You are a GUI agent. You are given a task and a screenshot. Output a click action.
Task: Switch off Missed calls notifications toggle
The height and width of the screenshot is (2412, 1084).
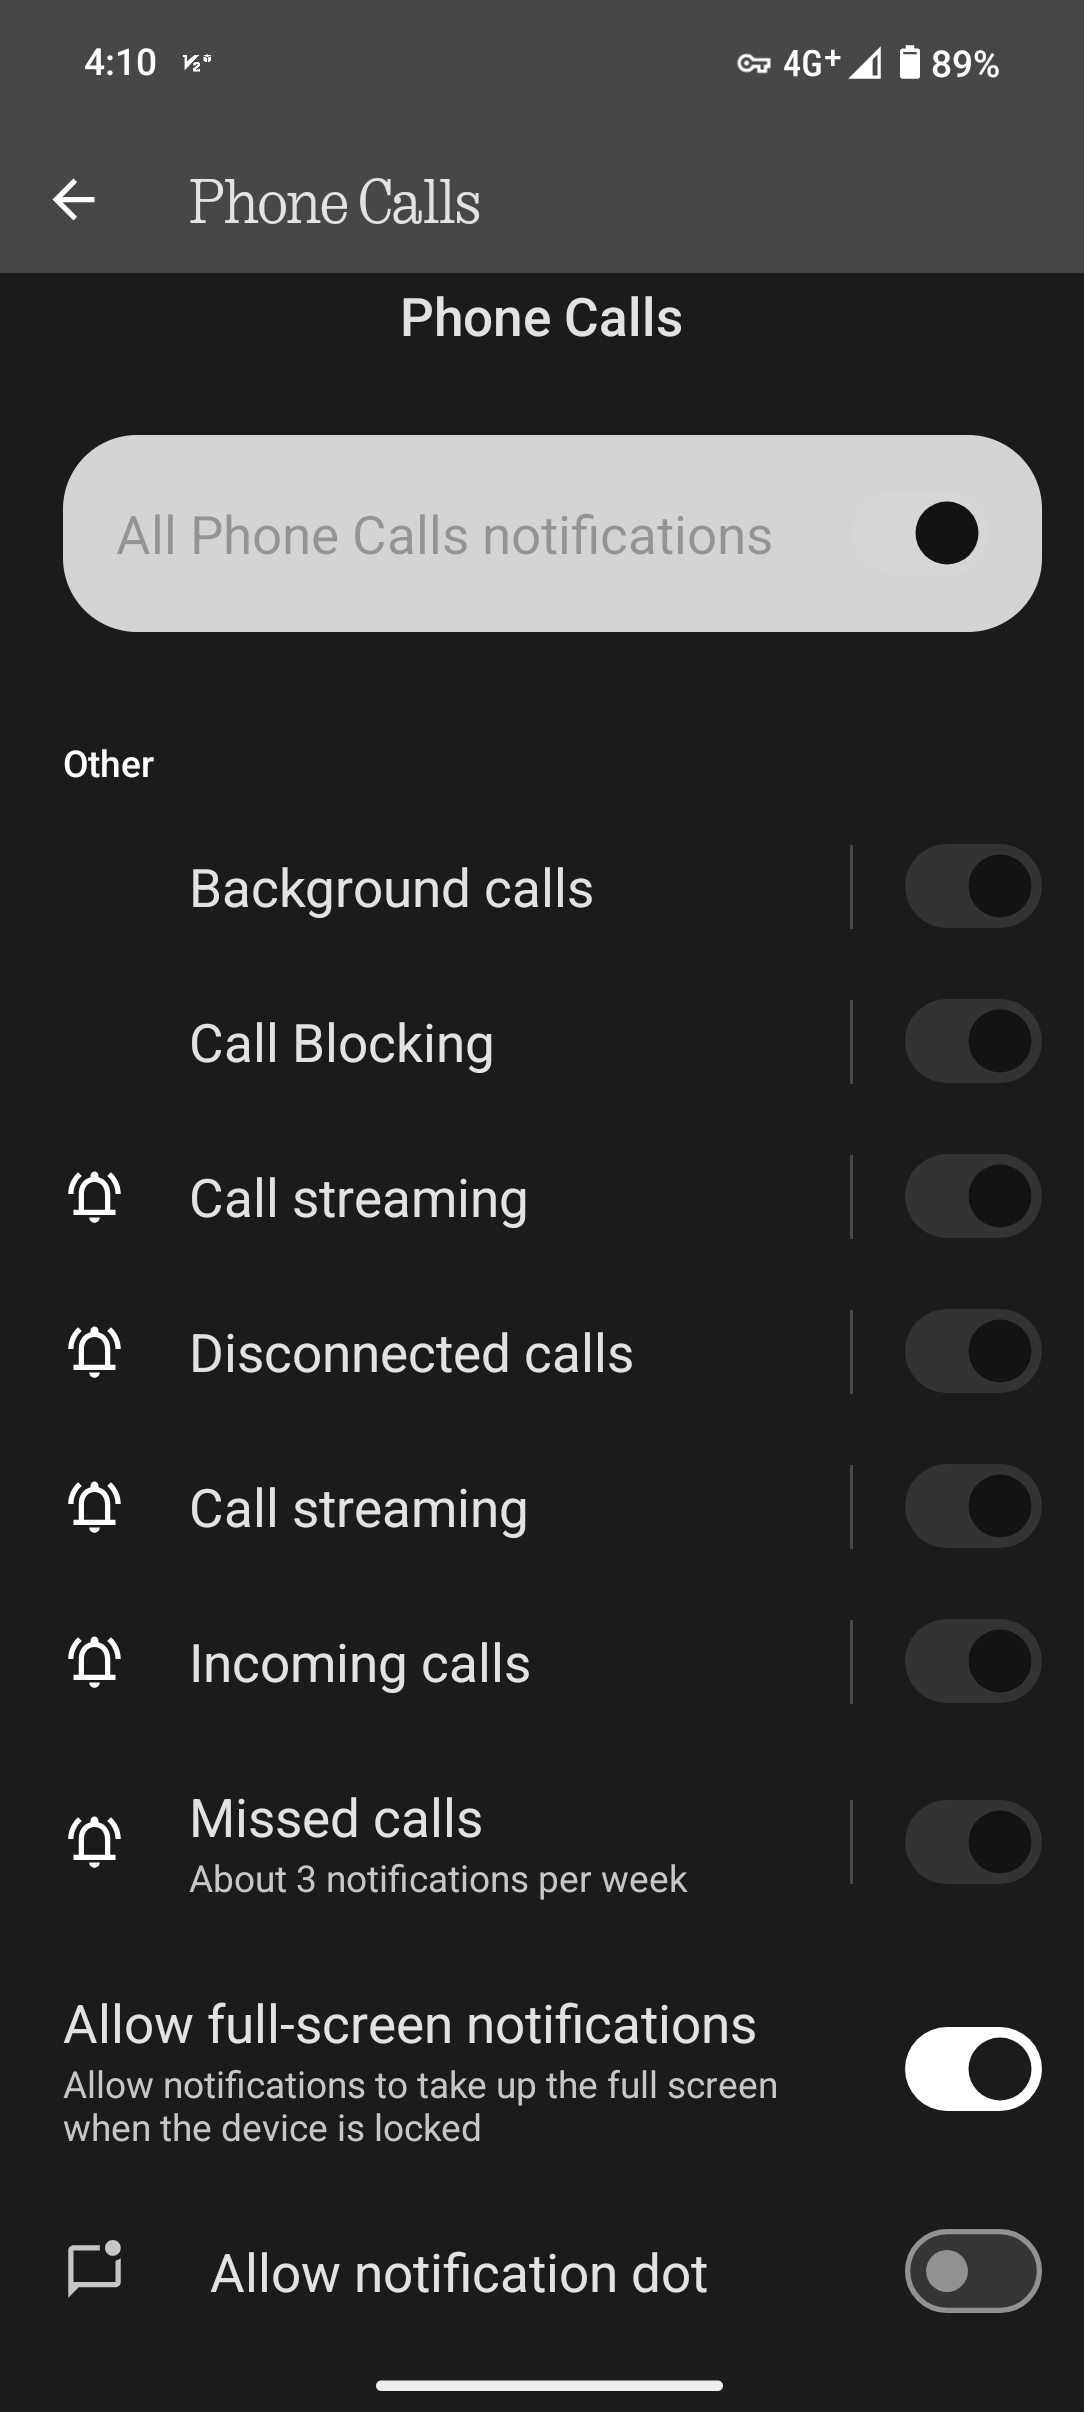click(972, 1842)
